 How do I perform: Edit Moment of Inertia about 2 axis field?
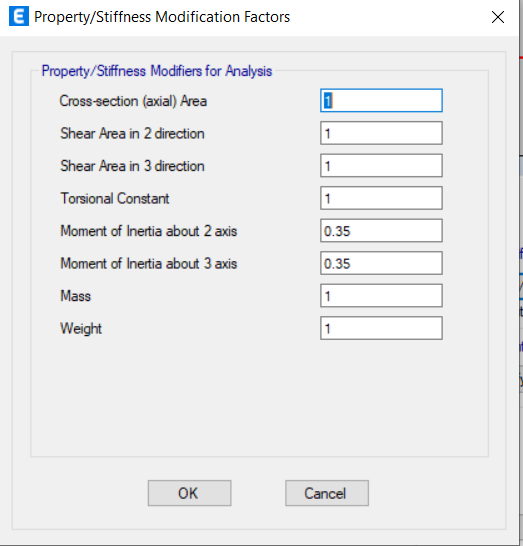[381, 231]
